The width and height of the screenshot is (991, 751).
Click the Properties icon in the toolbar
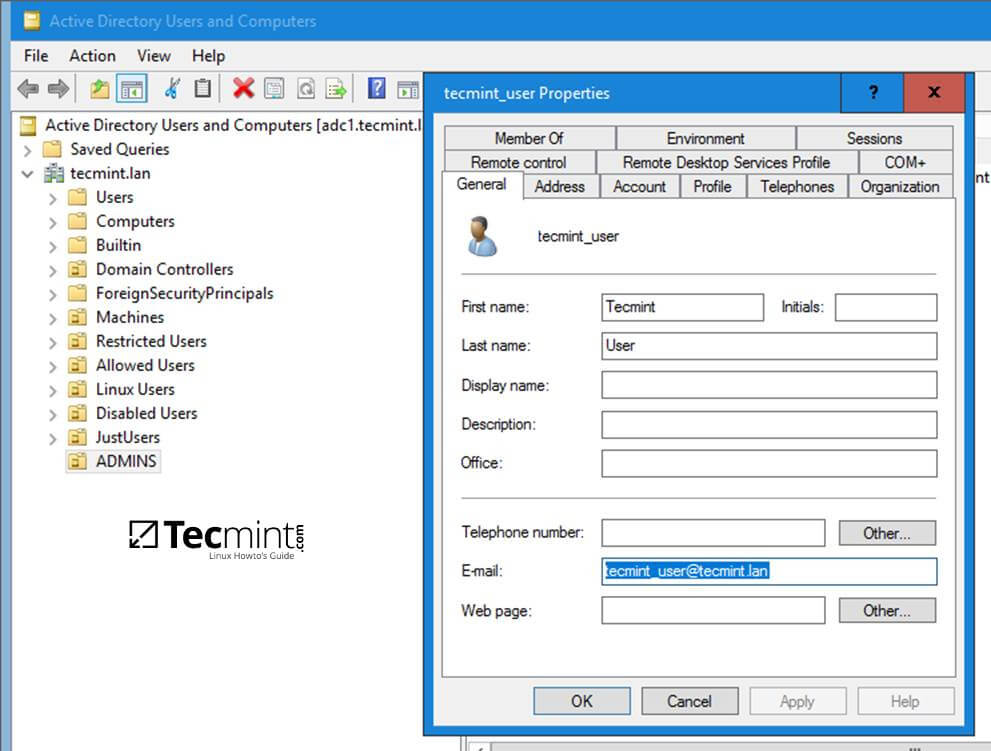tap(272, 89)
